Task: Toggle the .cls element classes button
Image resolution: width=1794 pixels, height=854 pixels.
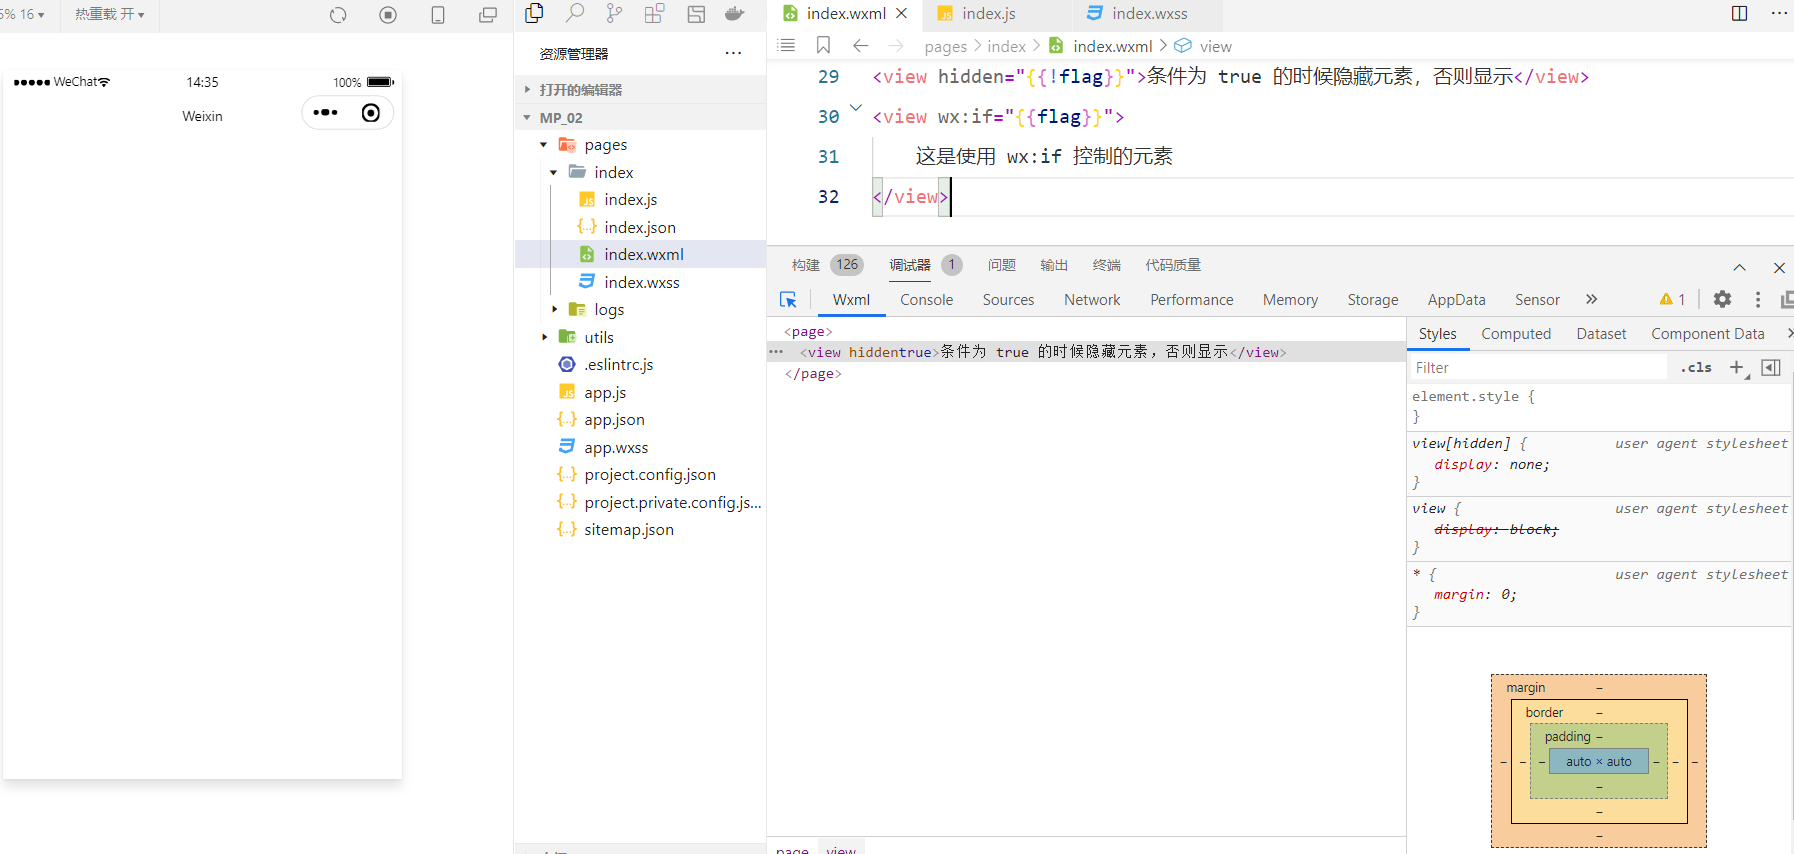Action: tap(1696, 368)
